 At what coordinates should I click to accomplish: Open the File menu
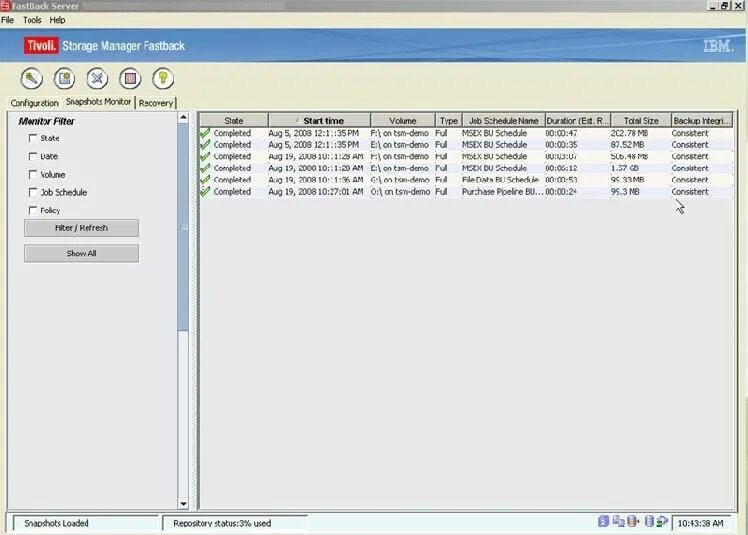click(x=8, y=20)
